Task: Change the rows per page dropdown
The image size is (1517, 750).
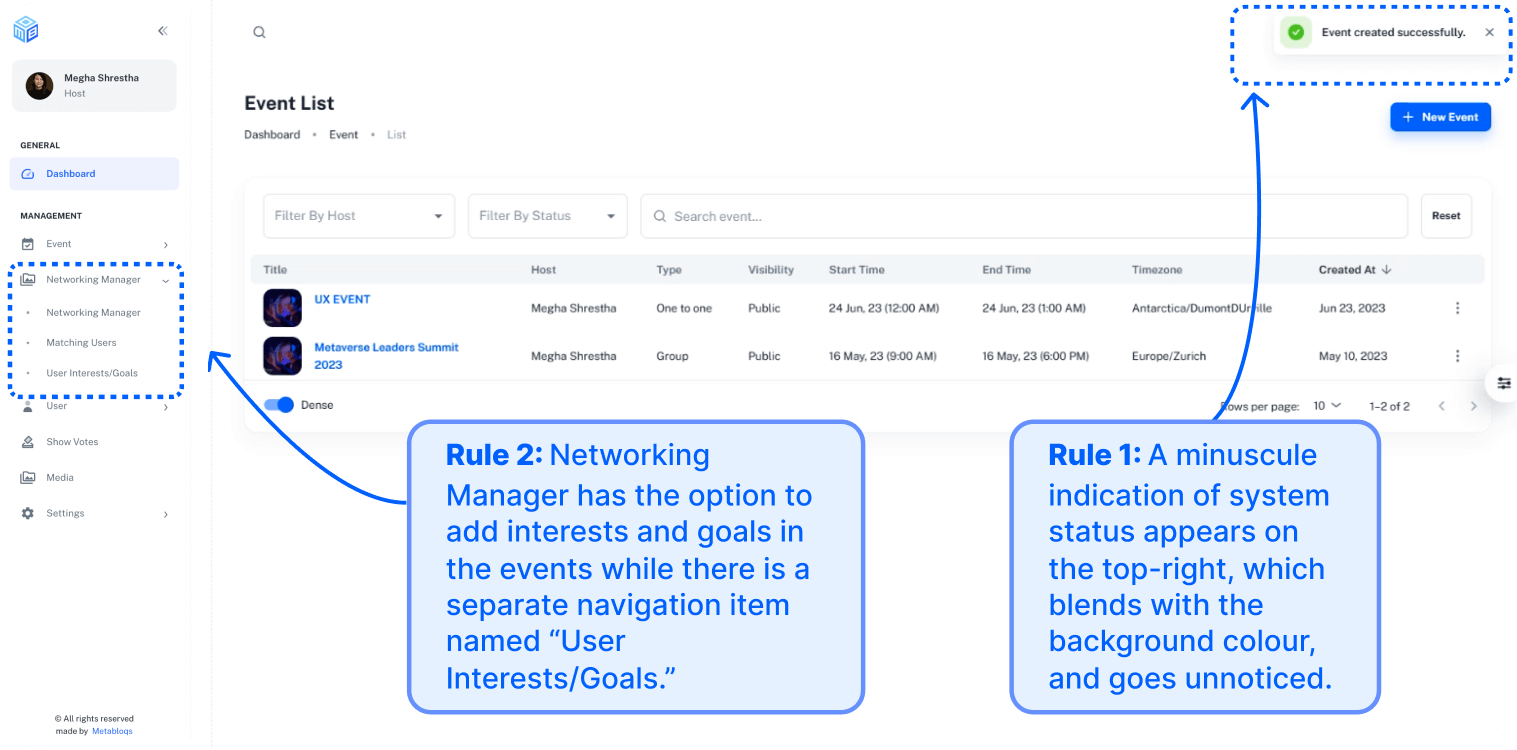Action: [x=1327, y=406]
